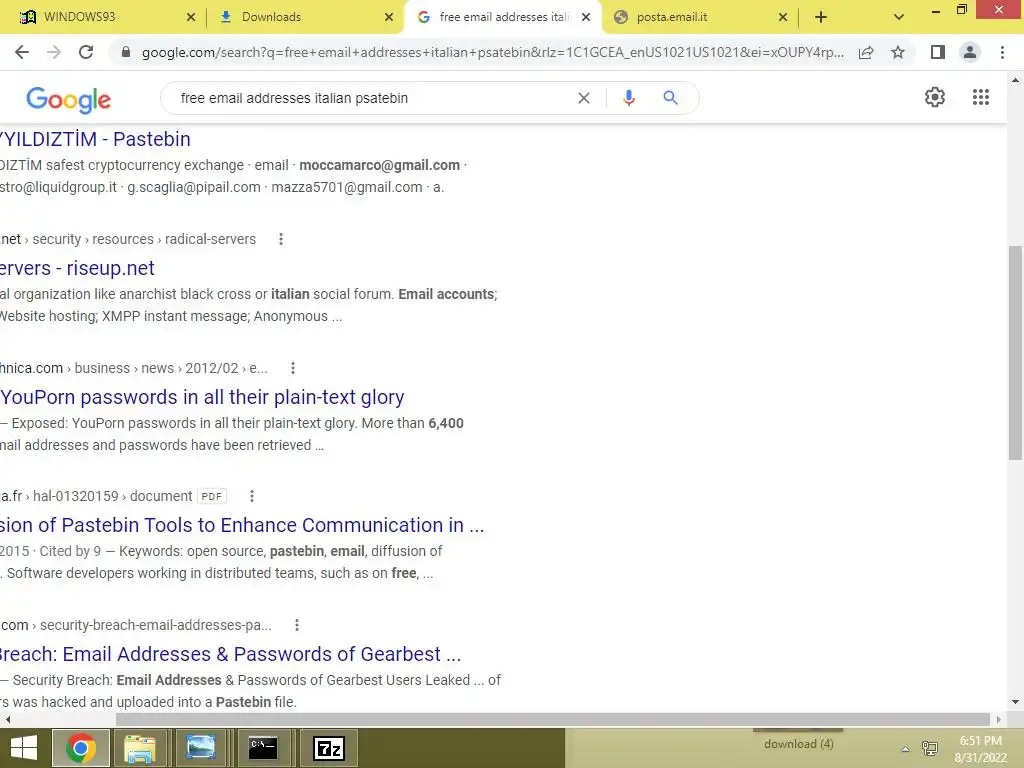This screenshot has width=1024, height=768.
Task: Open more options for the riseup.net result
Action: 281,239
